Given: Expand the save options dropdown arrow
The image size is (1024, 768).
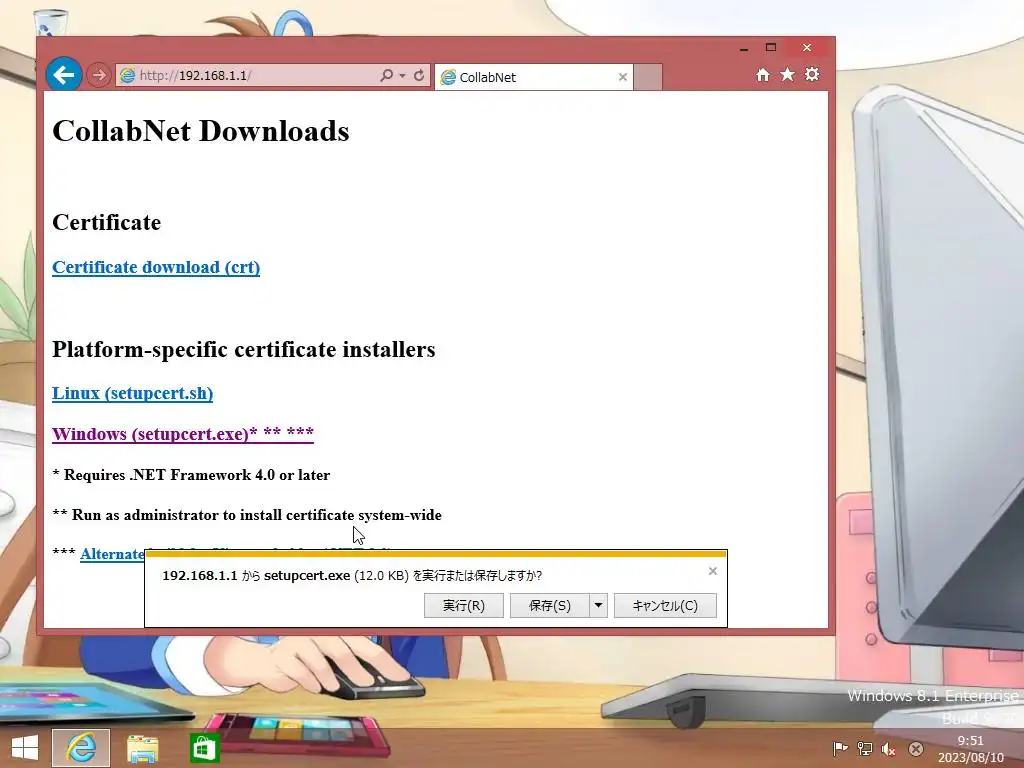Looking at the screenshot, I should coord(598,605).
